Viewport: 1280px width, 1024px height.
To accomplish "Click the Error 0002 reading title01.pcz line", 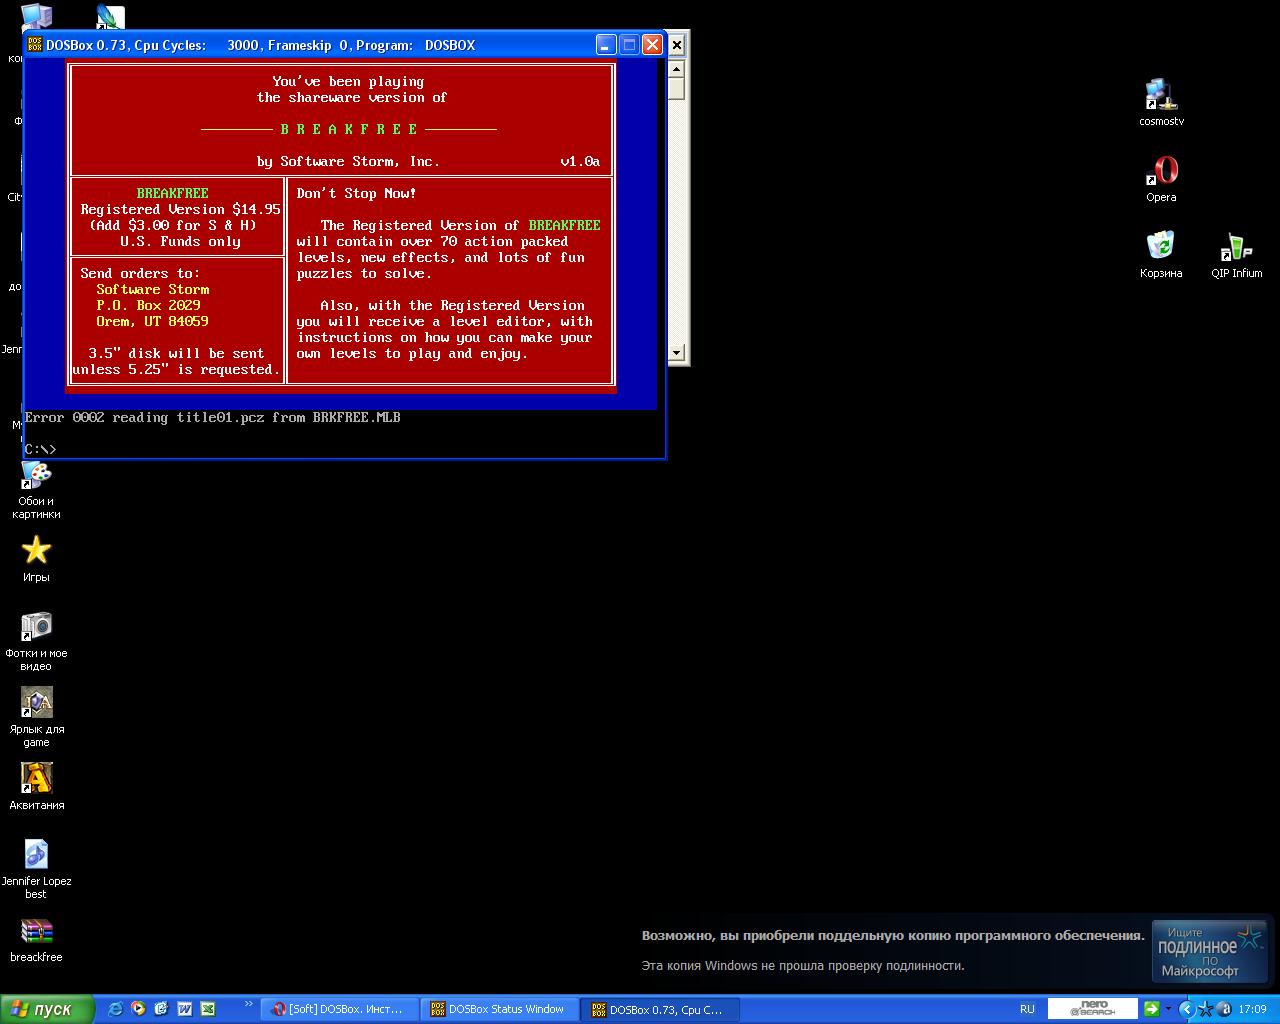I will coord(212,417).
